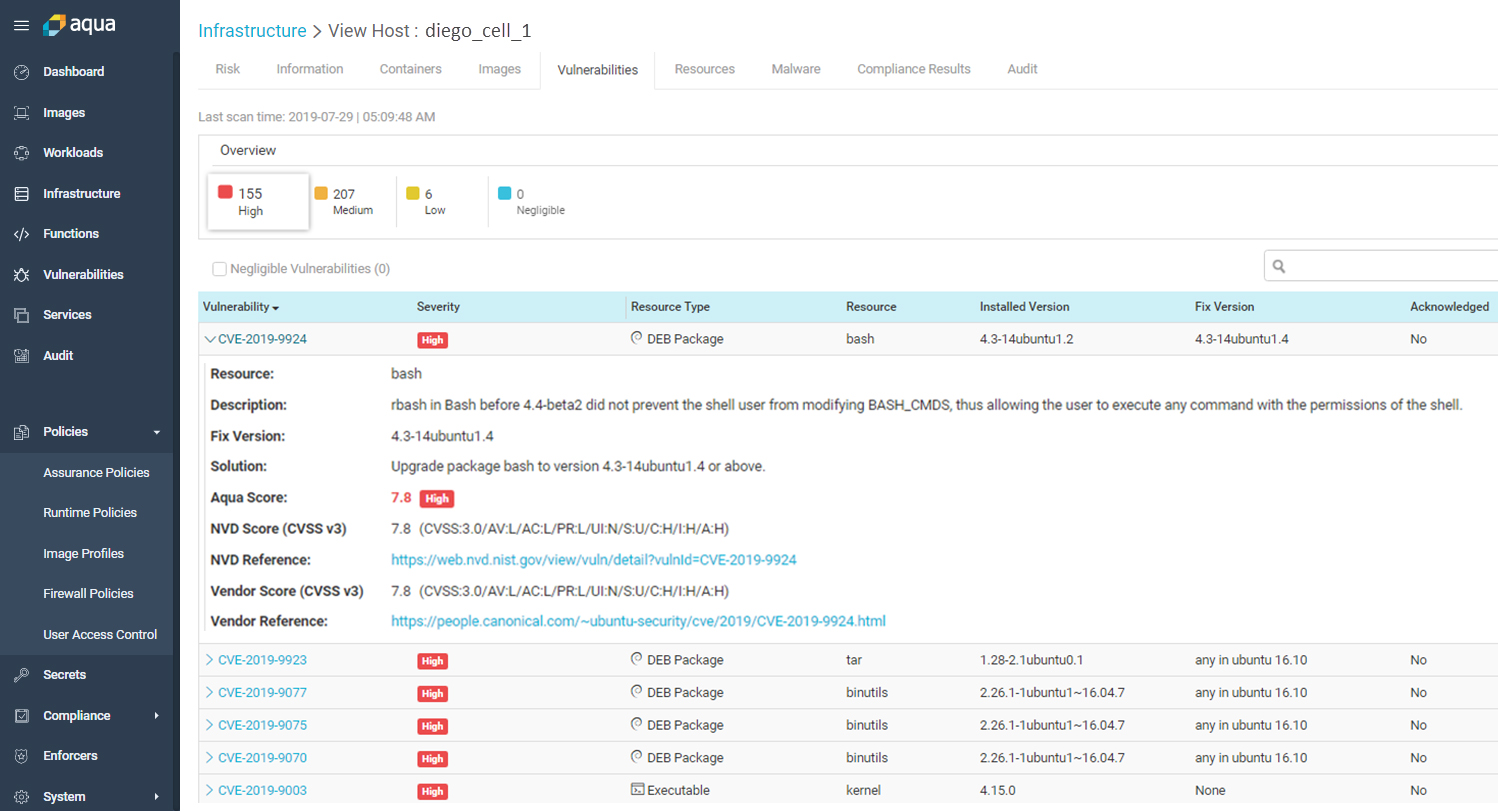Open Runtime Policies menu item
The height and width of the screenshot is (811, 1498).
[90, 513]
